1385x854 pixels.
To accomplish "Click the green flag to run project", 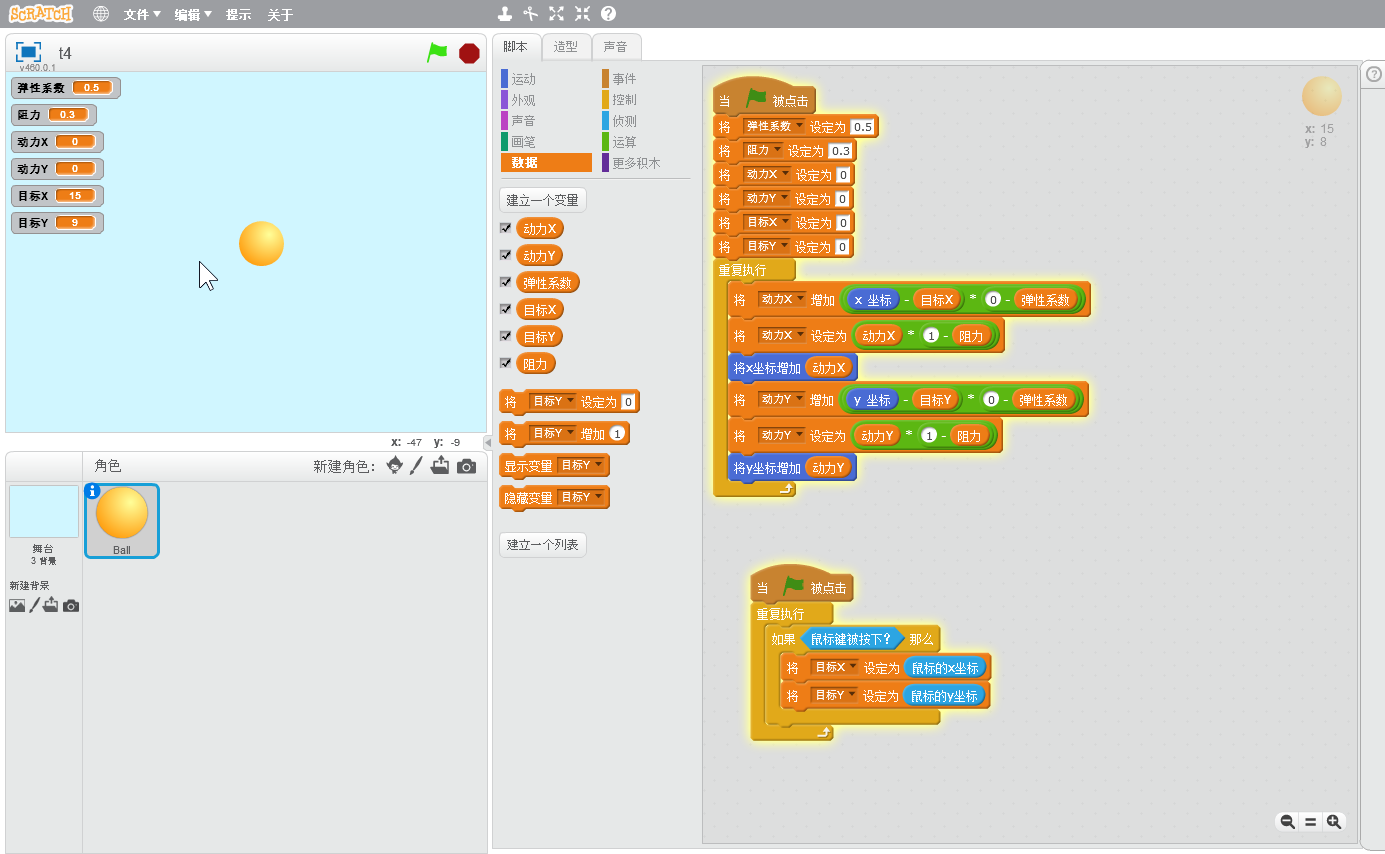I will (437, 53).
